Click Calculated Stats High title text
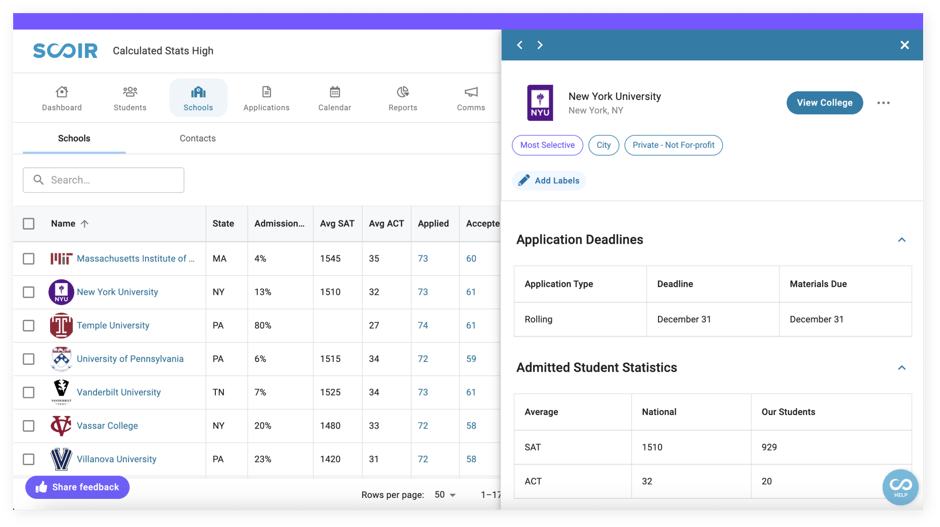940x527 pixels. [163, 51]
